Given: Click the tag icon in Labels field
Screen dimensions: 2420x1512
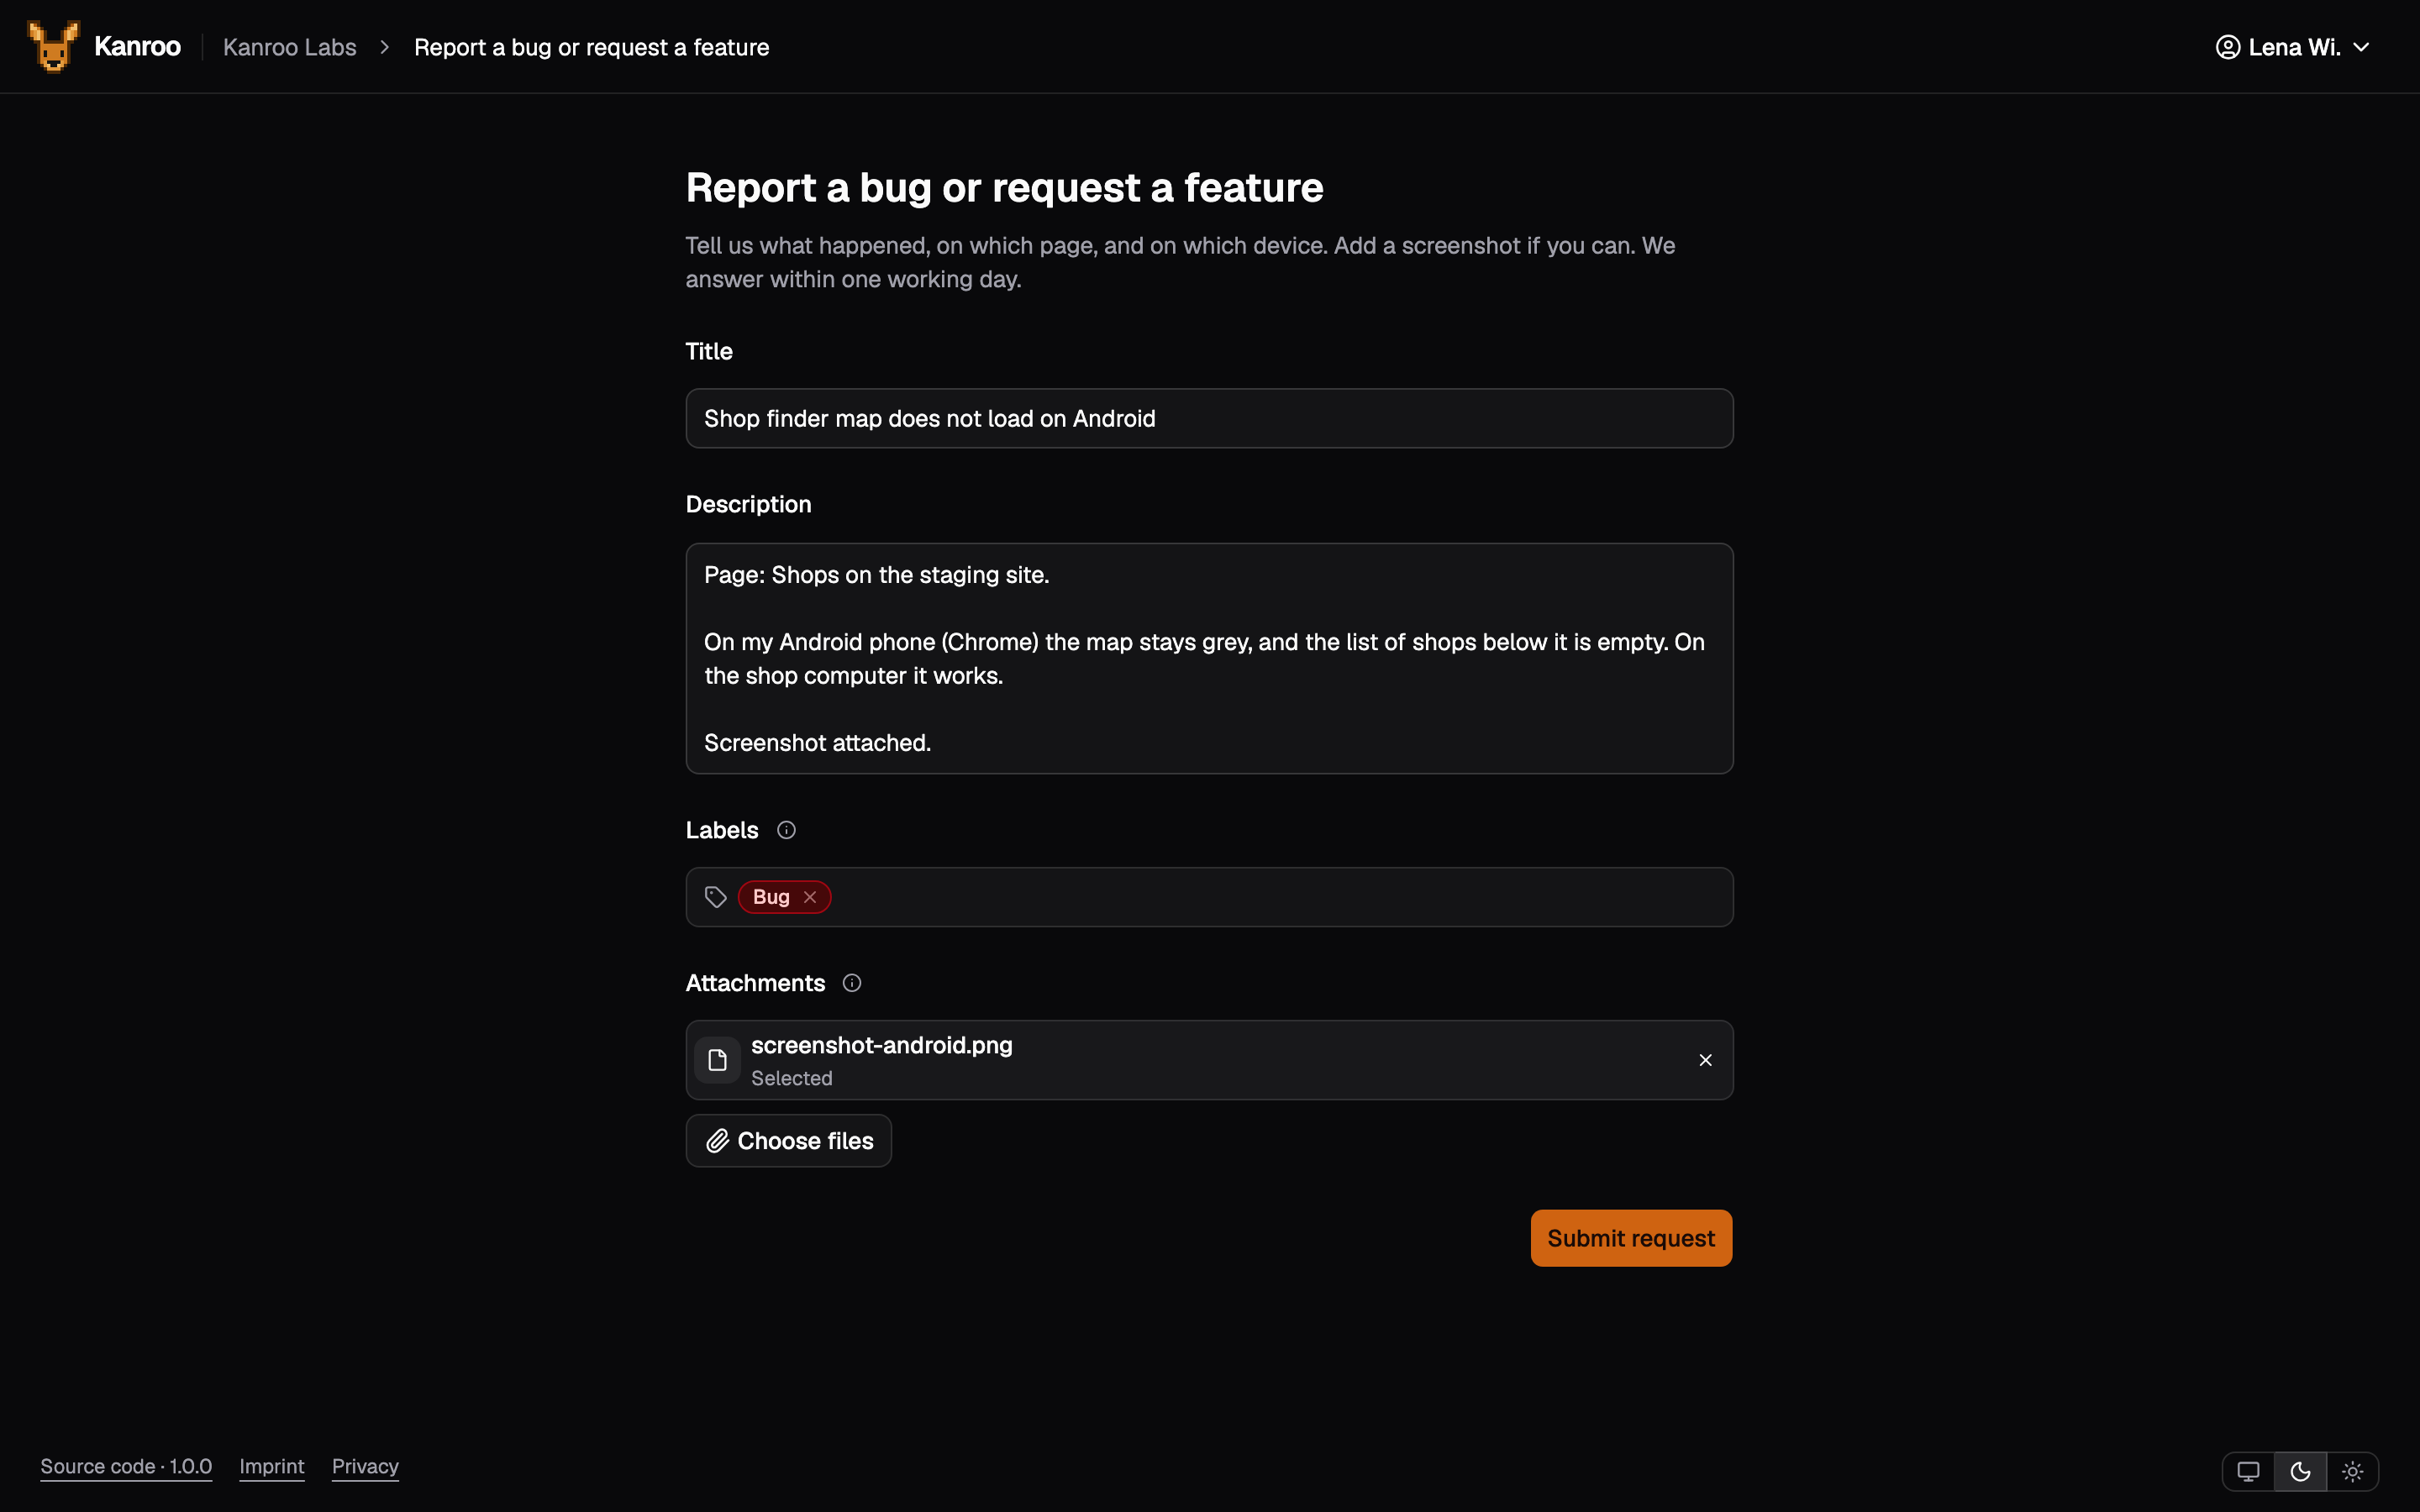Looking at the screenshot, I should tap(715, 897).
